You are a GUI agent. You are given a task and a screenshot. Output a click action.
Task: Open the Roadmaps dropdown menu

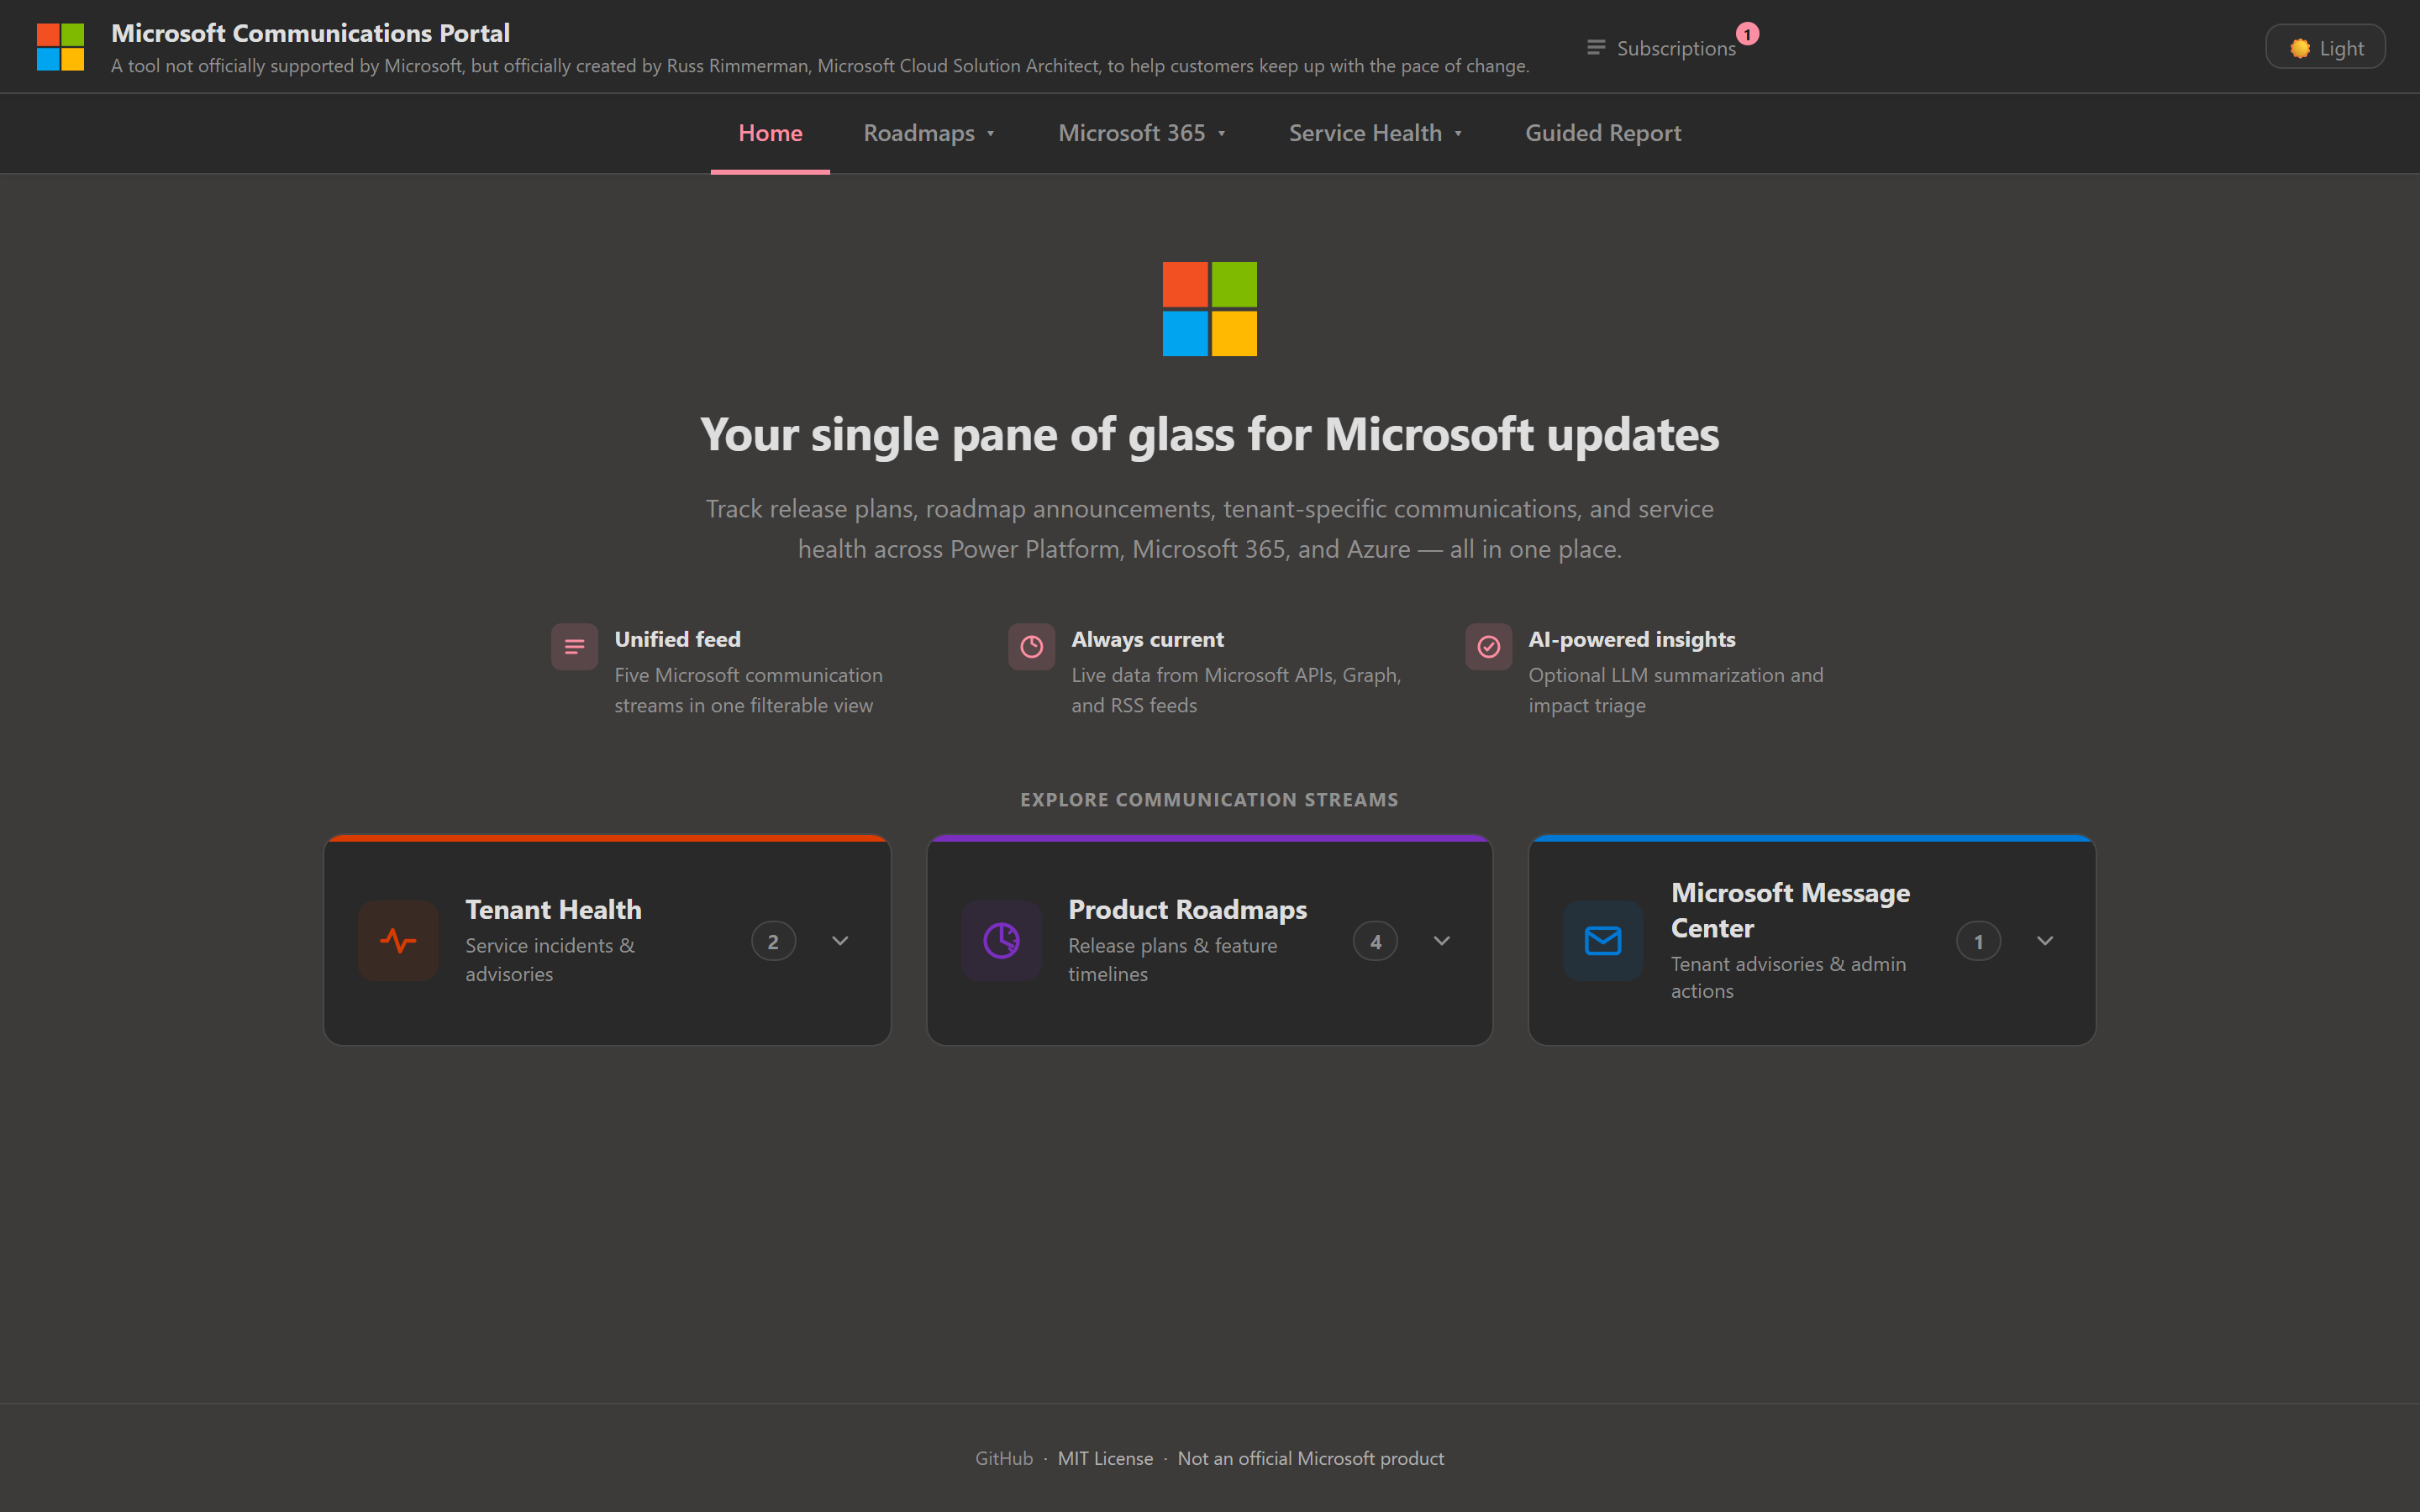(929, 133)
